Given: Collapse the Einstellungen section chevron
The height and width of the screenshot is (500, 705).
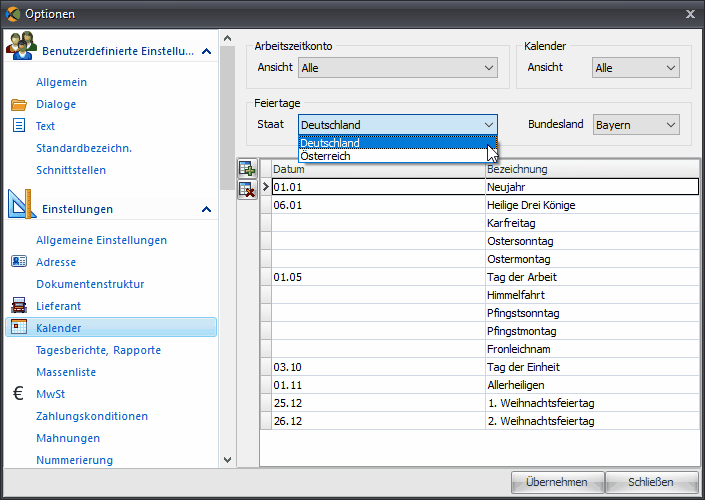Looking at the screenshot, I should 206,209.
